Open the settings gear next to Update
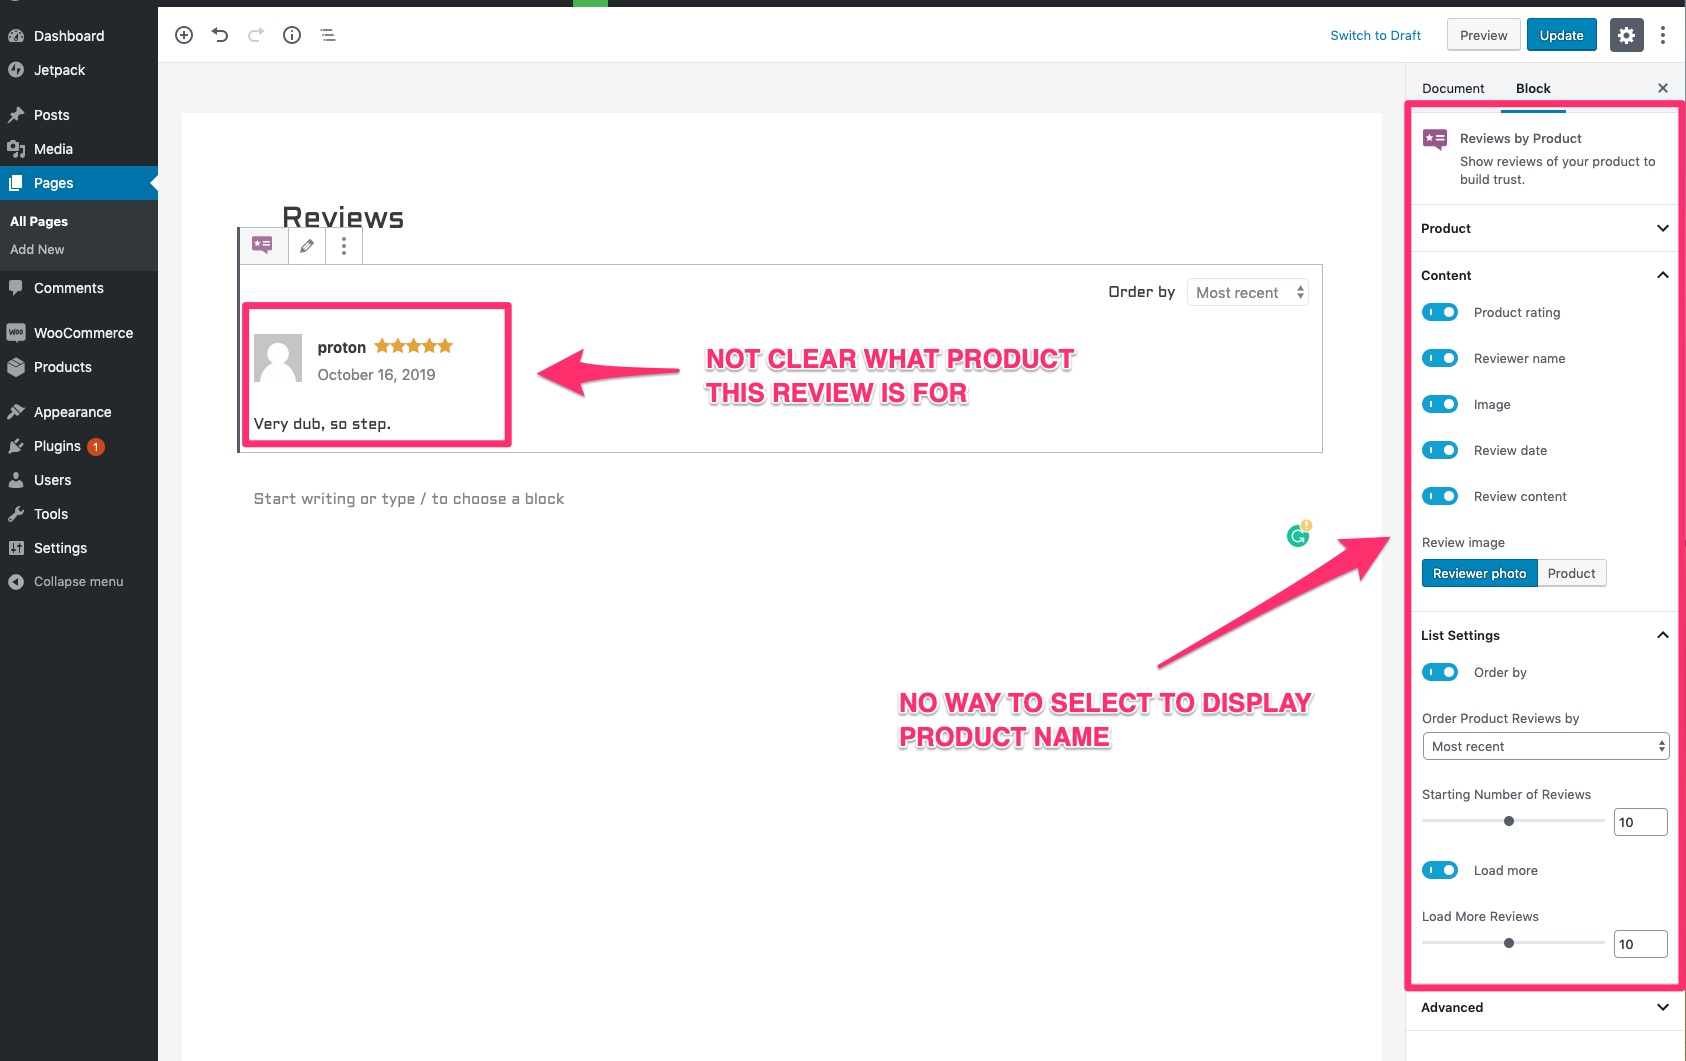 click(x=1626, y=34)
